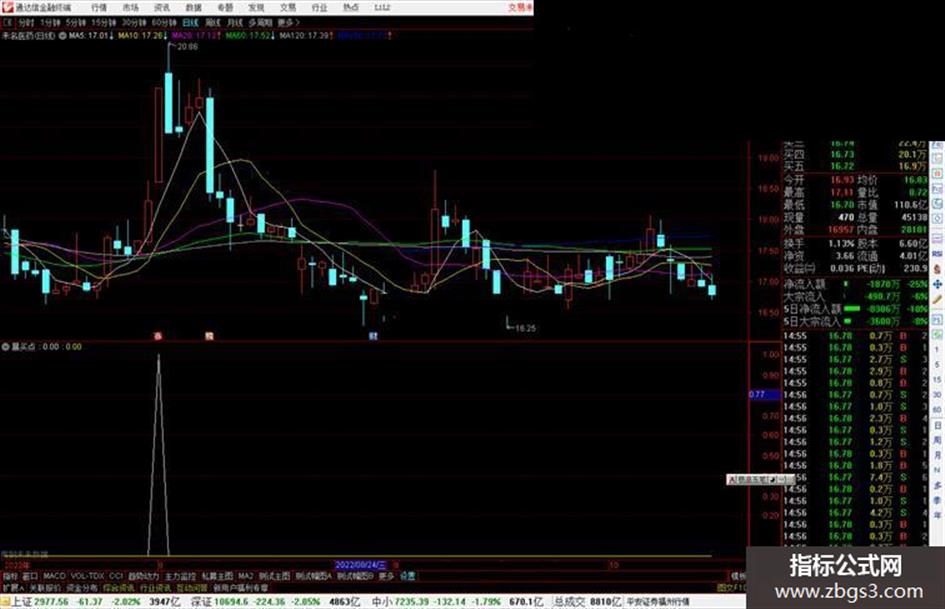Viewport: 945px width, 609px height.
Task: Open the 交易 menu
Action: point(287,7)
